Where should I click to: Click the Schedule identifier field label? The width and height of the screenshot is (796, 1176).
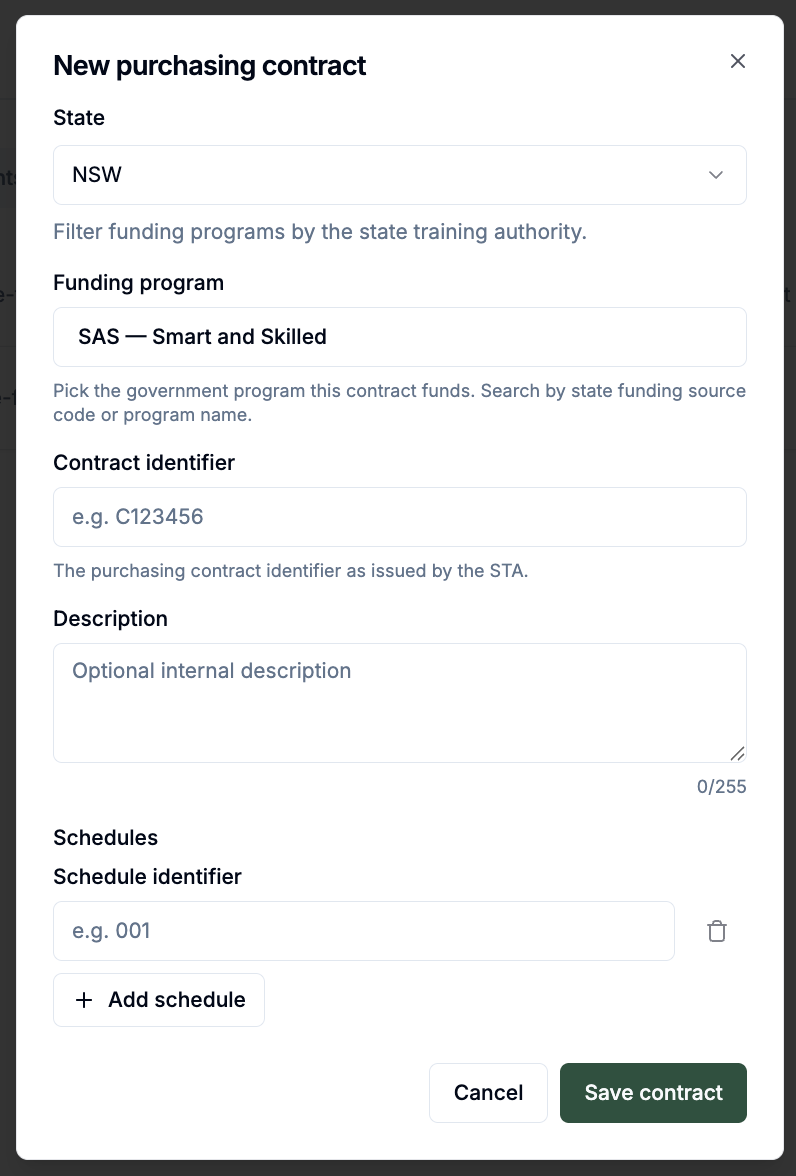pos(147,877)
